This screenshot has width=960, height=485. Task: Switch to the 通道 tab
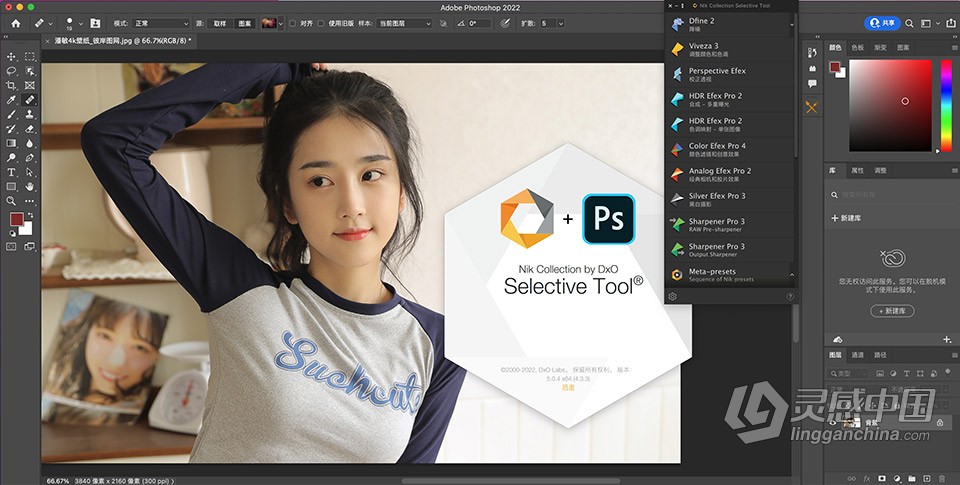(858, 355)
